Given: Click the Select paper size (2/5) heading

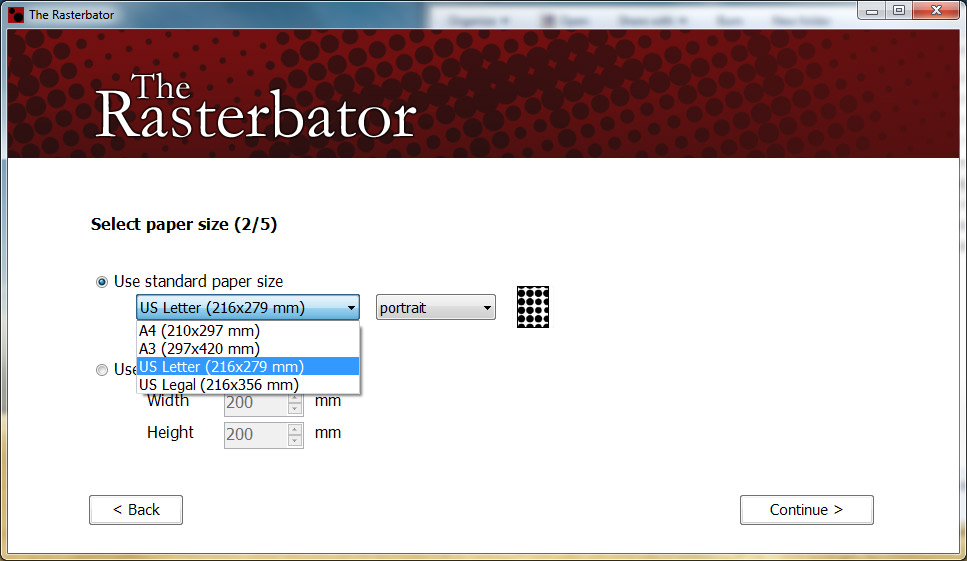Looking at the screenshot, I should pyautogui.click(x=184, y=224).
